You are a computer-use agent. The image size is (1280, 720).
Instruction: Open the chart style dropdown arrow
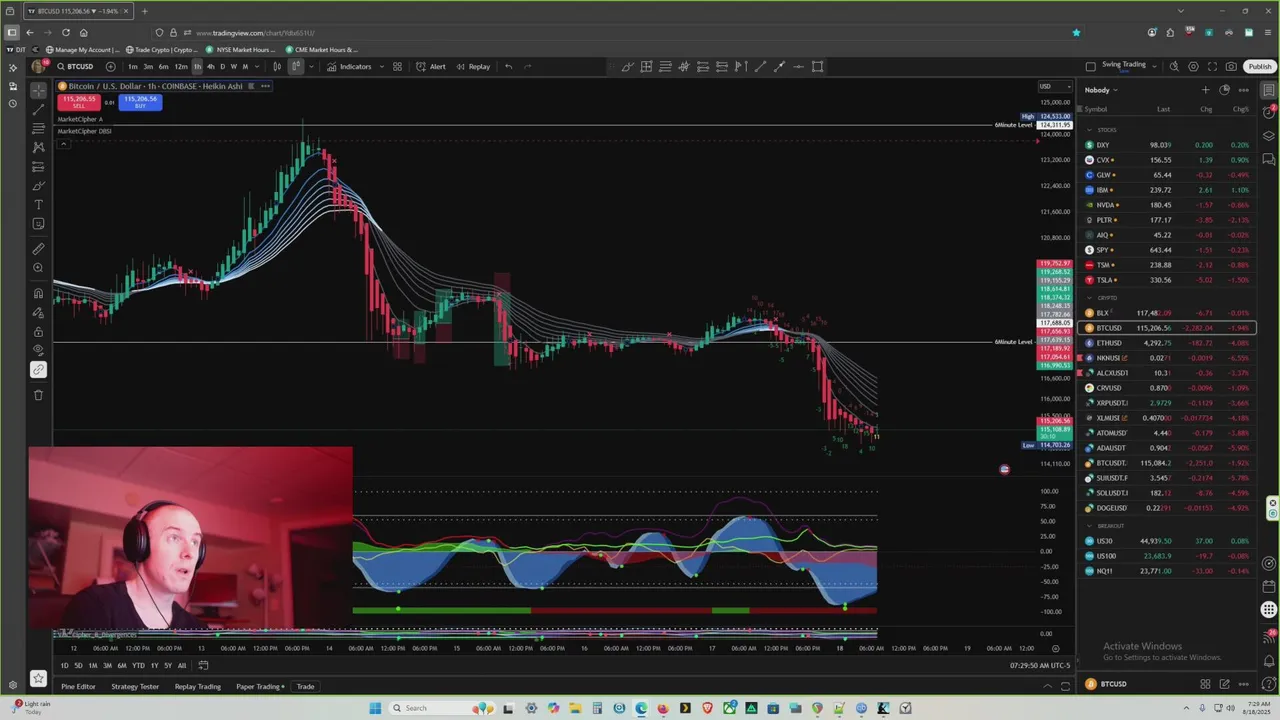tap(310, 67)
